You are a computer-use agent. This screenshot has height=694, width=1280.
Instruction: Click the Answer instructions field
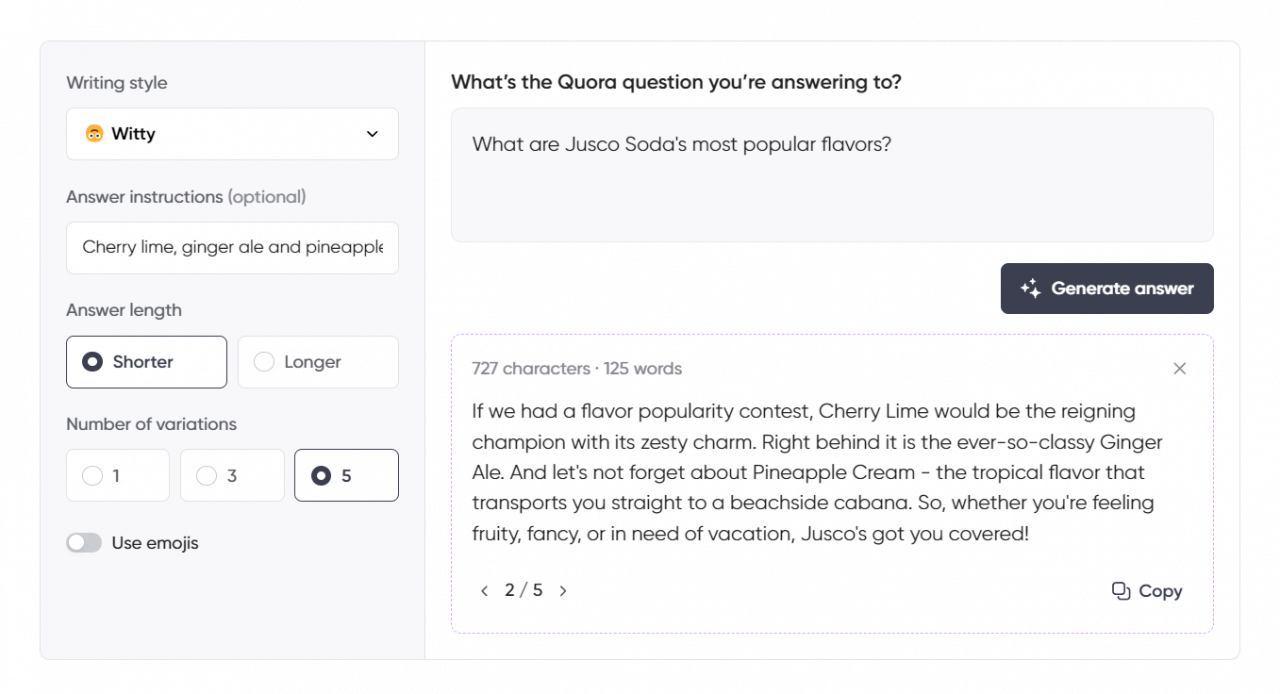[232, 247]
